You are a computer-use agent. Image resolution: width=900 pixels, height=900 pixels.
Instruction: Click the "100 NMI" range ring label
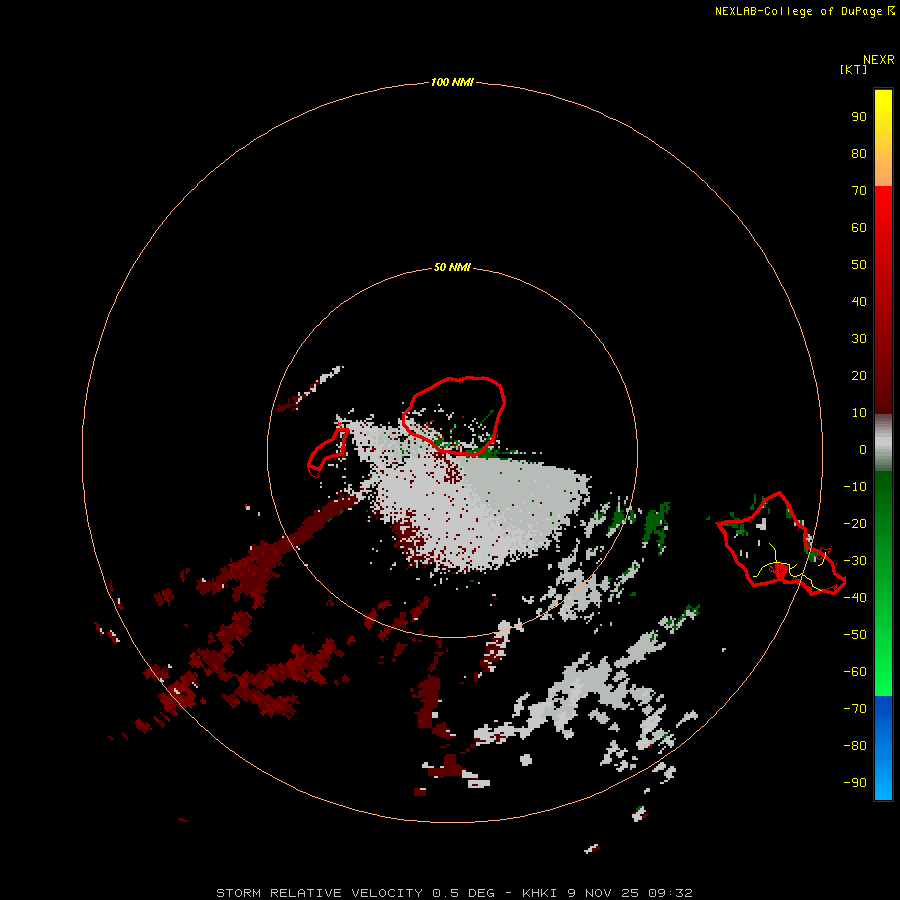[x=452, y=82]
